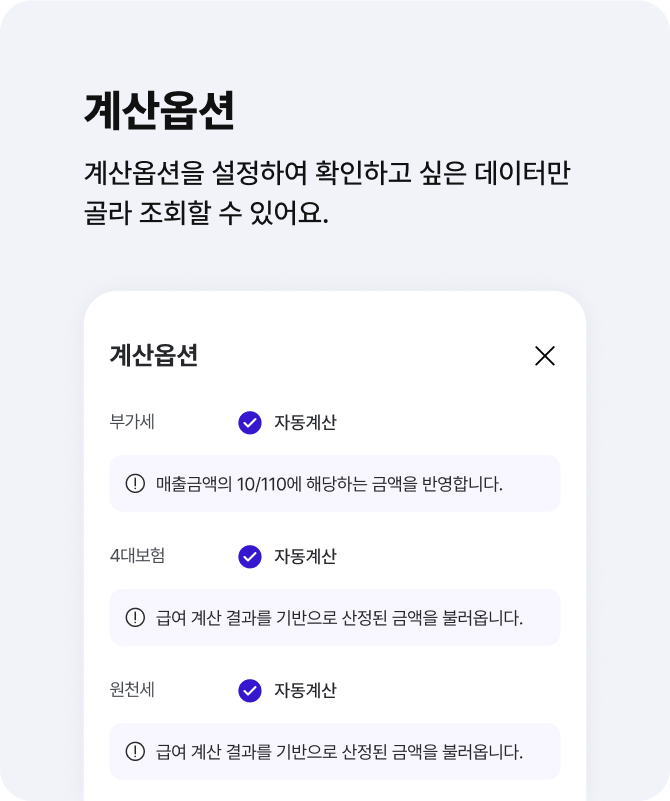670x801 pixels.
Task: Click the 4대보험 급여 계산 결과 notice text
Action: tap(340, 618)
